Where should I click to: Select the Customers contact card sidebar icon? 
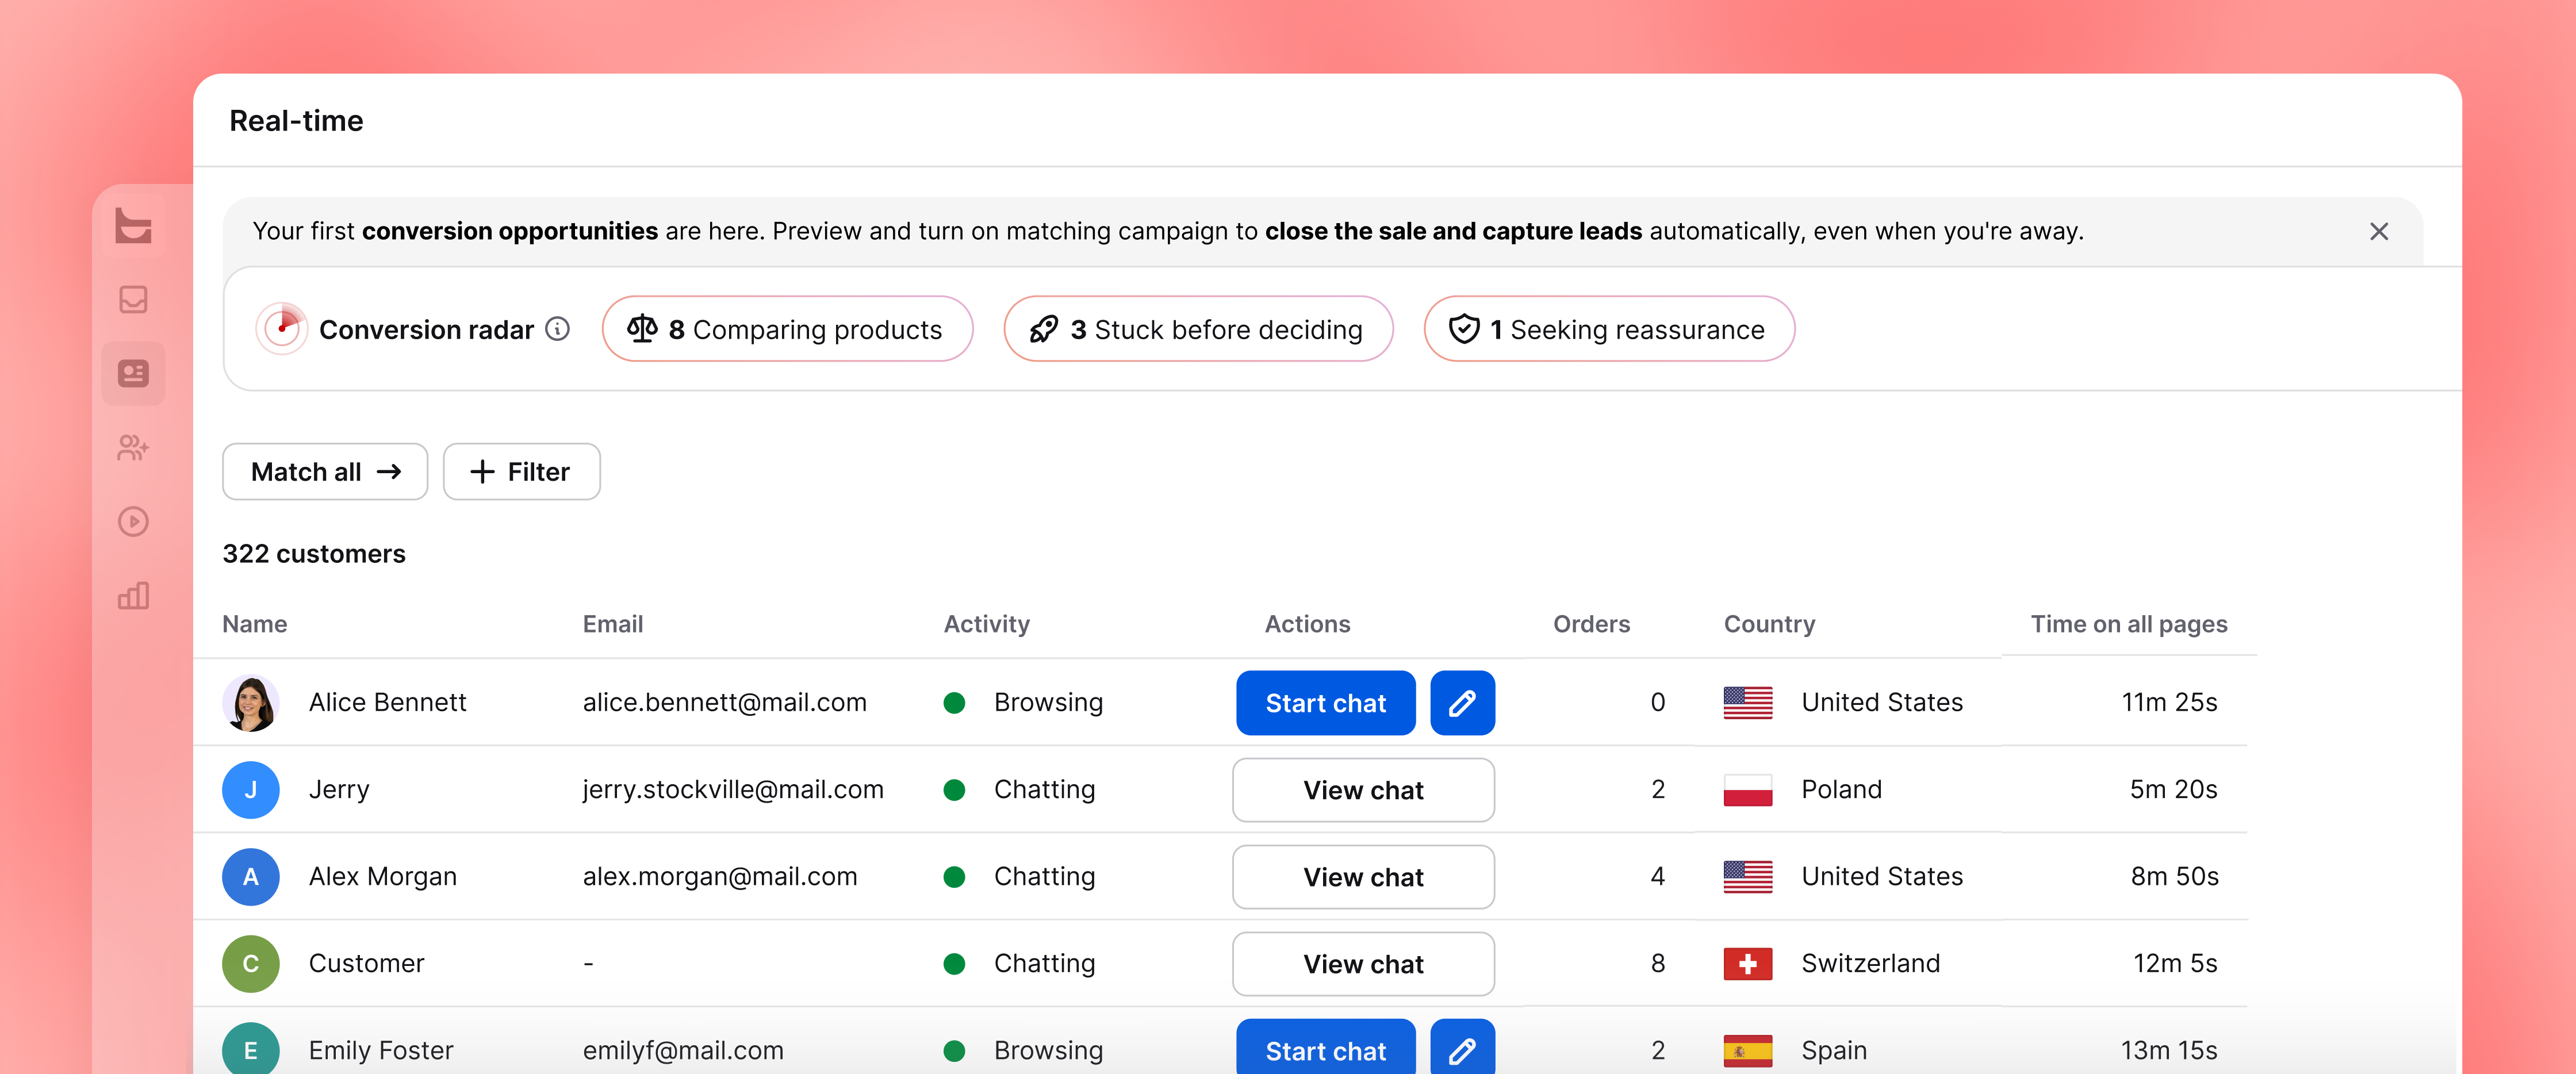coord(133,373)
